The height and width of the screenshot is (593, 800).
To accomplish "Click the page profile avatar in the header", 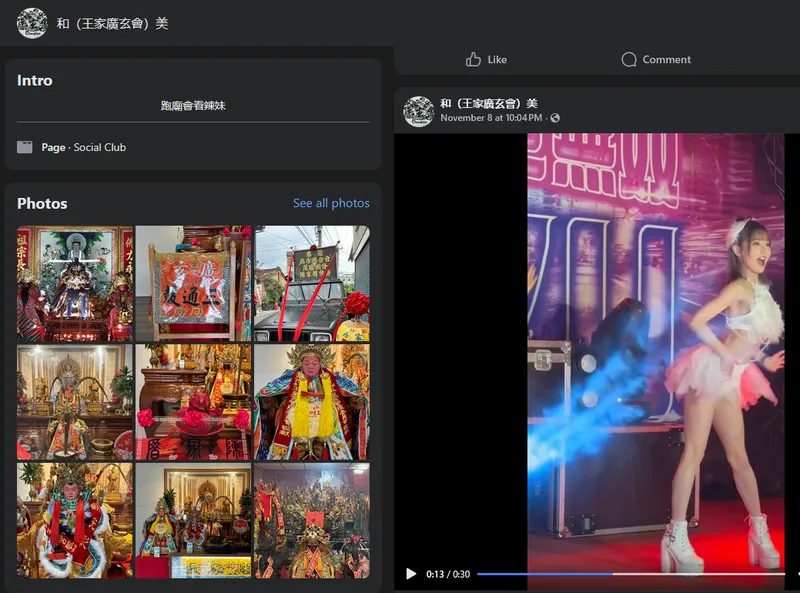I will (x=32, y=23).
